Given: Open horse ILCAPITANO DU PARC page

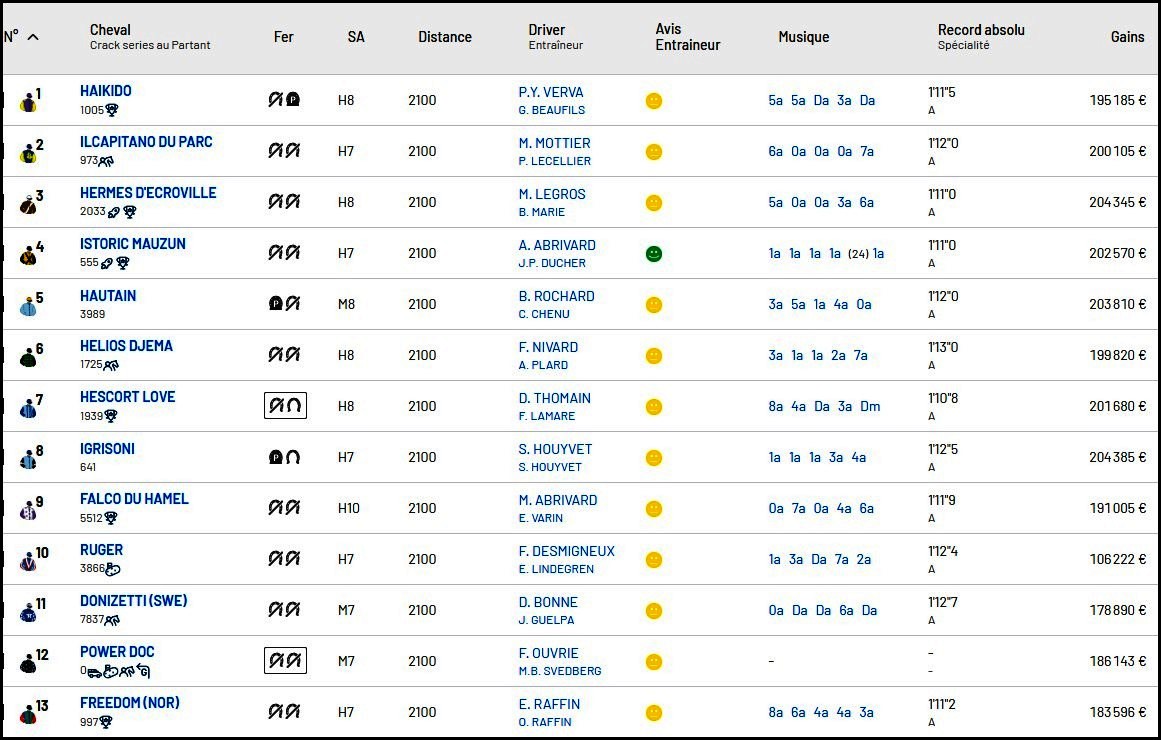Looking at the screenshot, I should click(146, 141).
